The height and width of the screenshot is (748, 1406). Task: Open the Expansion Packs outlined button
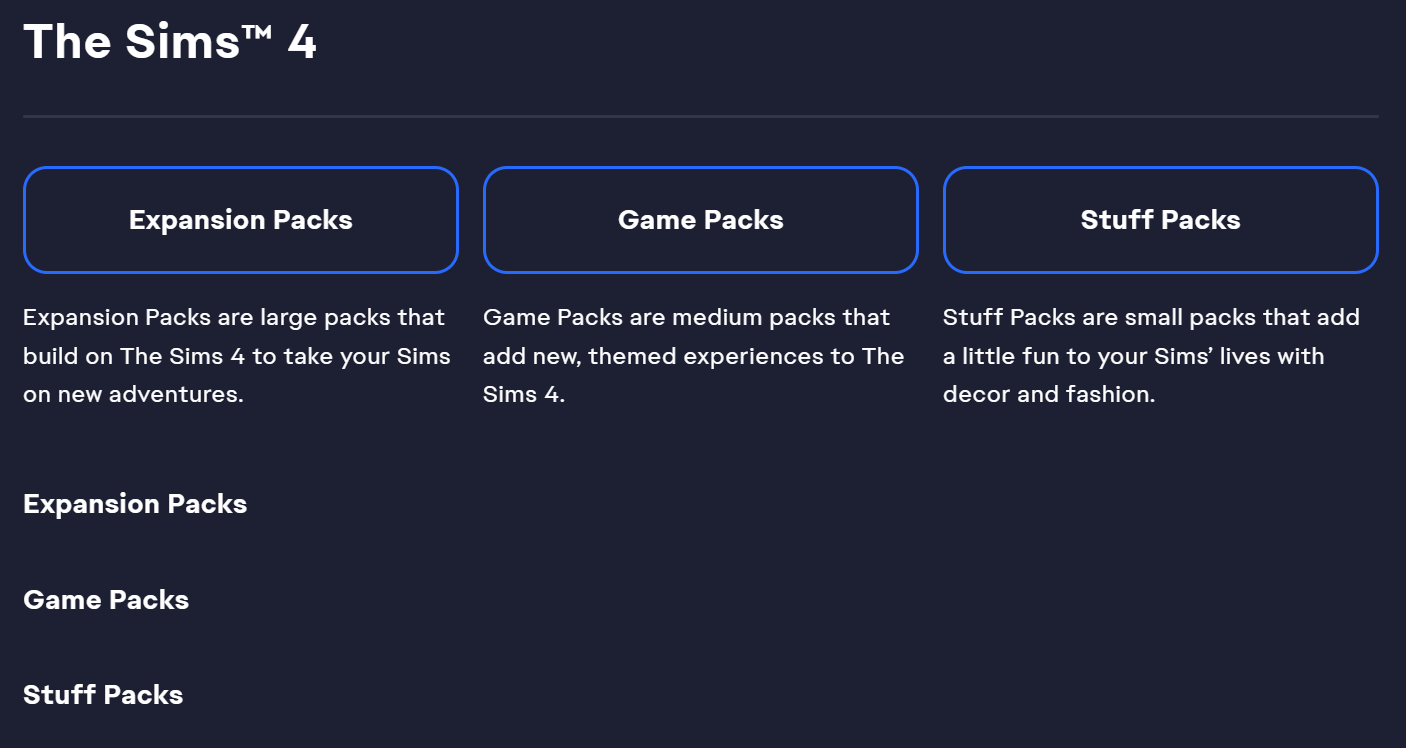(240, 220)
